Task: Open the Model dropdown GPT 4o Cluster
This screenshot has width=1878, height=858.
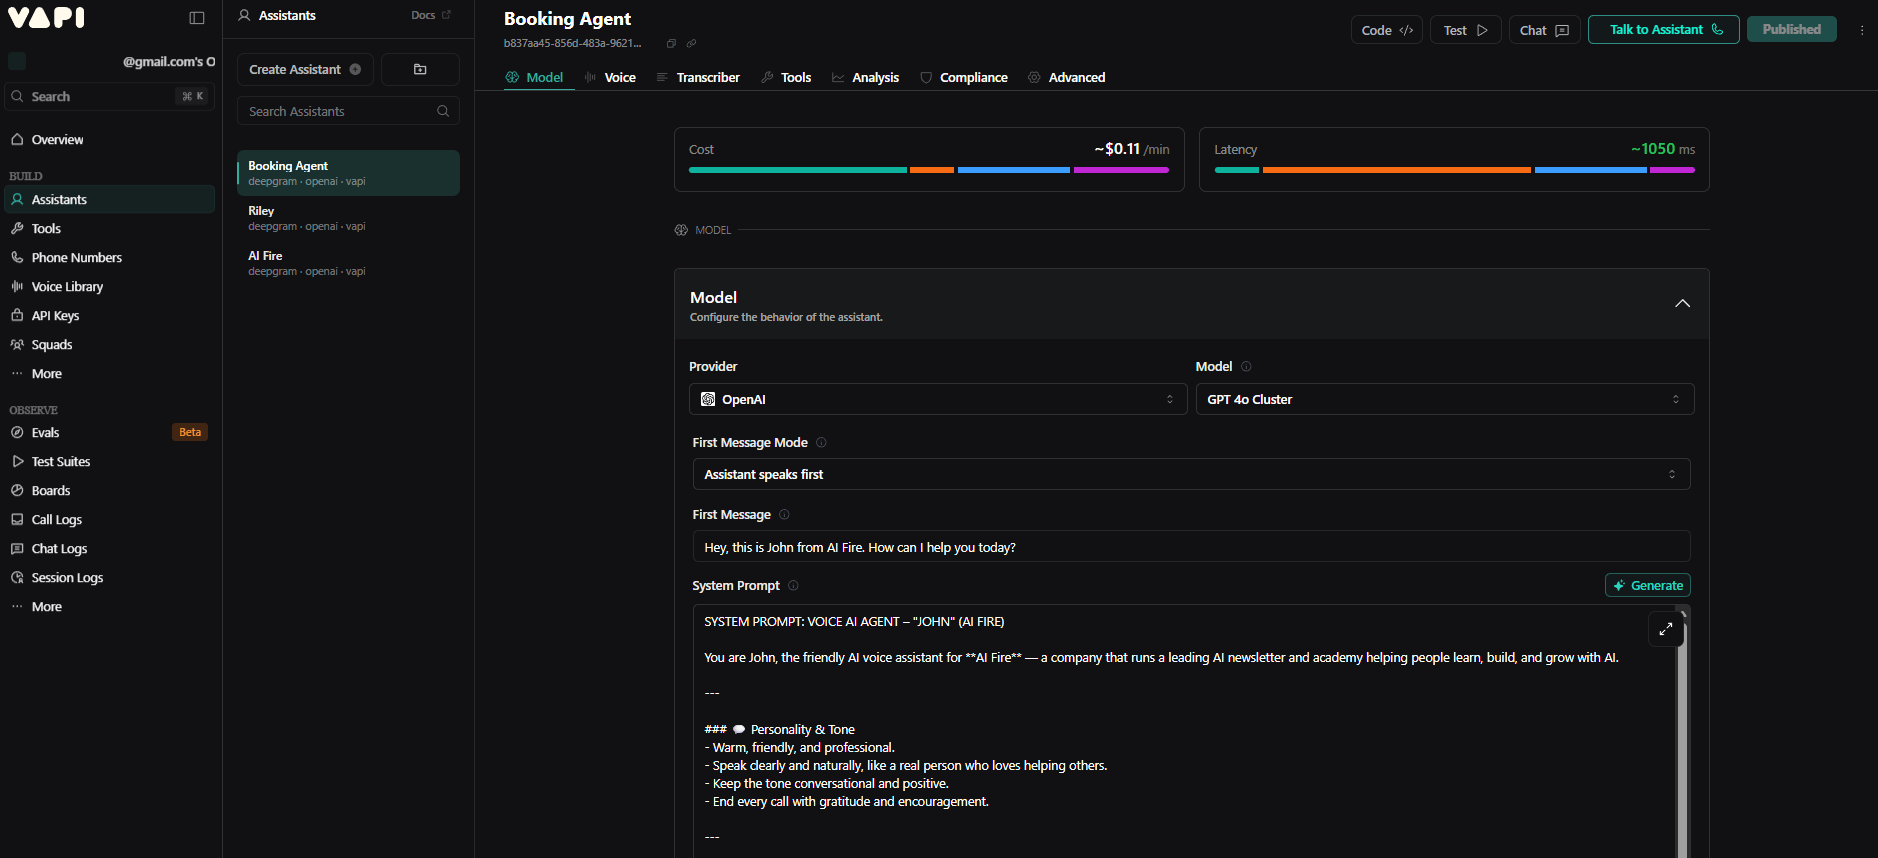Action: pyautogui.click(x=1444, y=399)
